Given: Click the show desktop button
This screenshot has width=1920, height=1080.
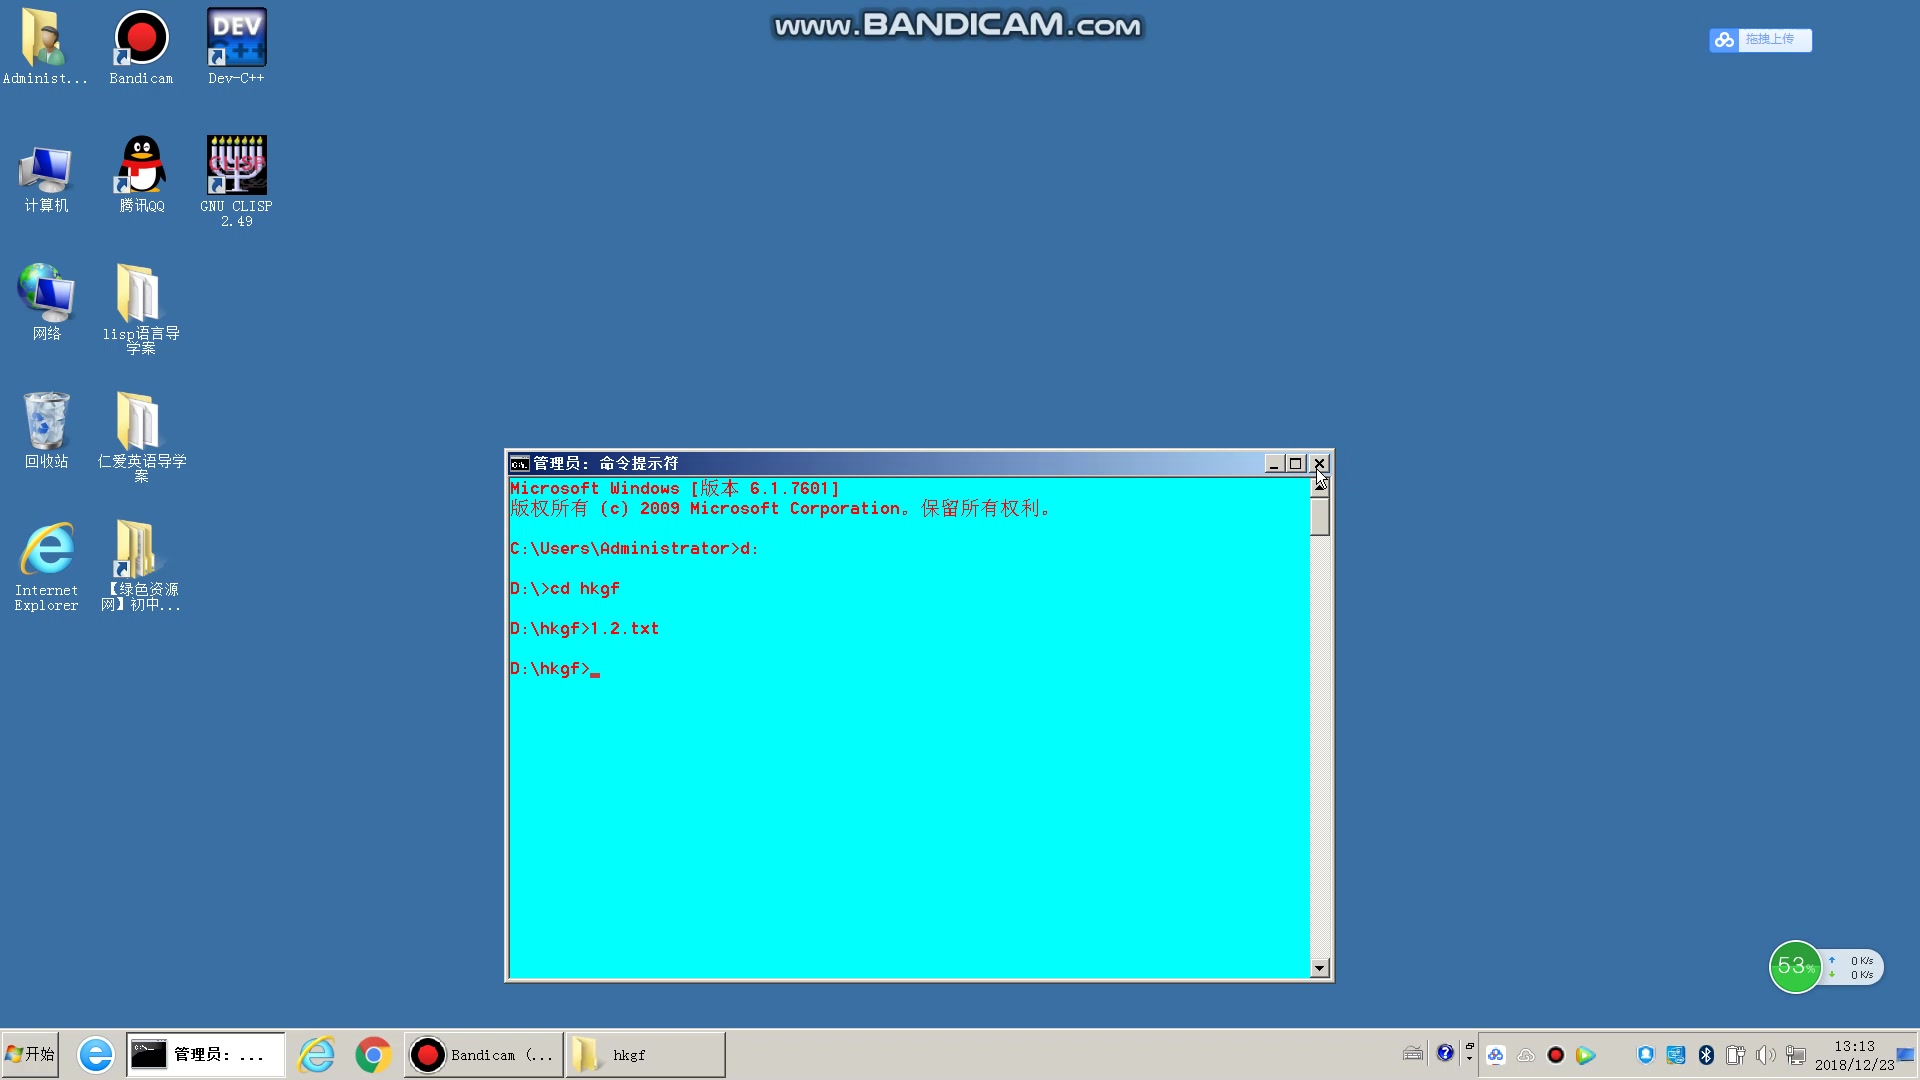Looking at the screenshot, I should click(1907, 1055).
